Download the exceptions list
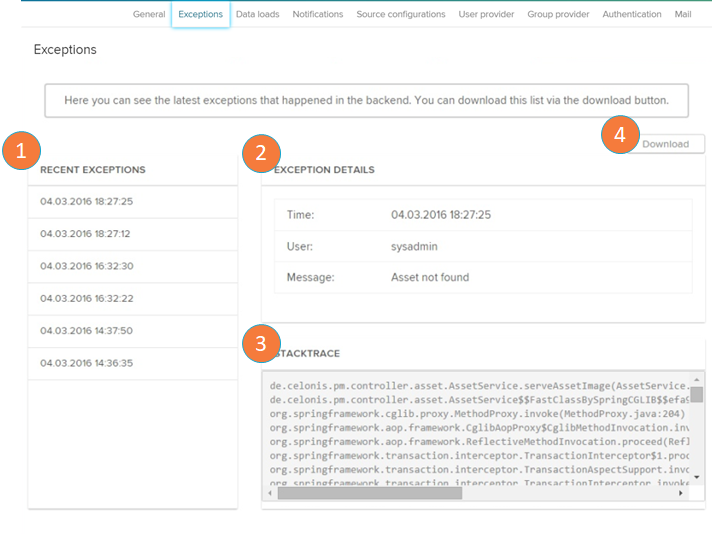The height and width of the screenshot is (534, 712). (665, 144)
